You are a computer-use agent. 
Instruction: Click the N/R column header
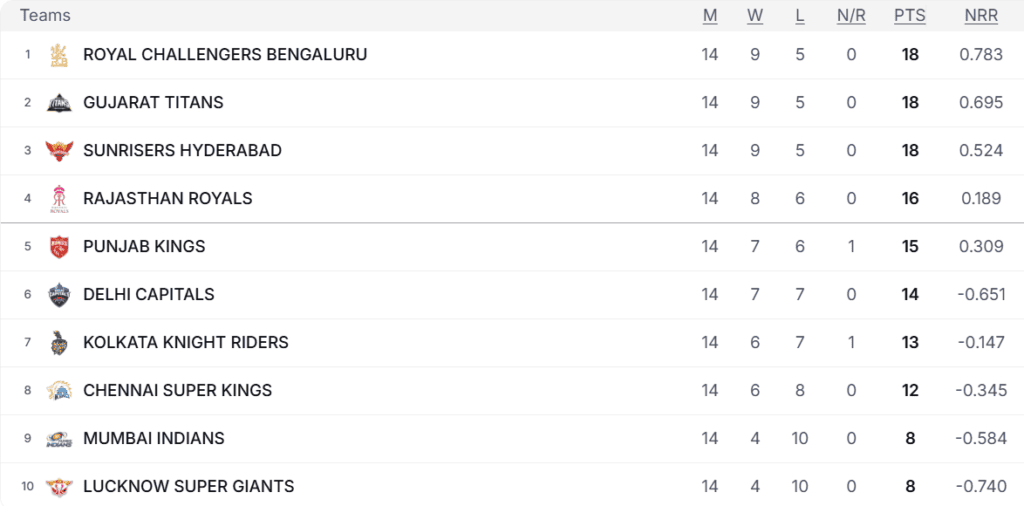(x=851, y=16)
